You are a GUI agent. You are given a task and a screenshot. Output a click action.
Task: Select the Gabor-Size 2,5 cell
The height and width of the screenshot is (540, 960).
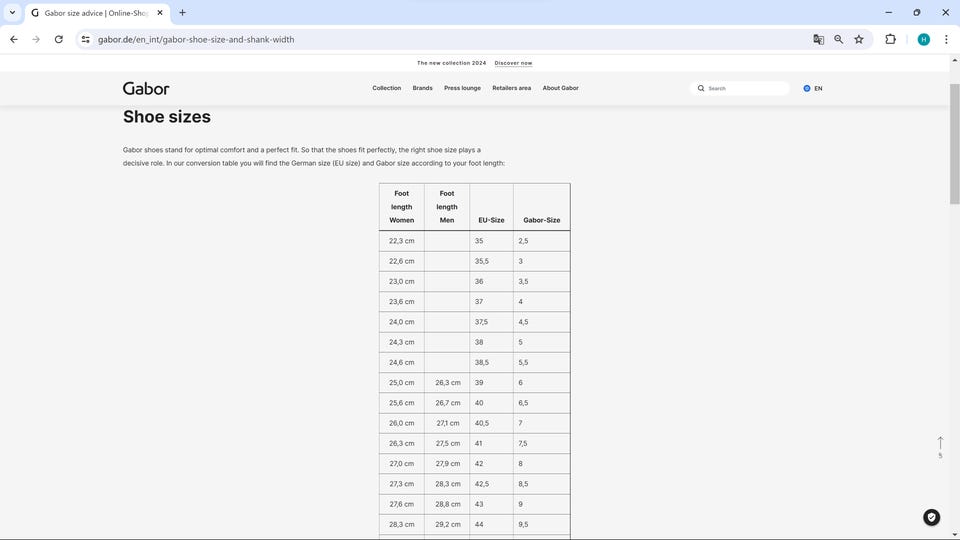[542, 241]
